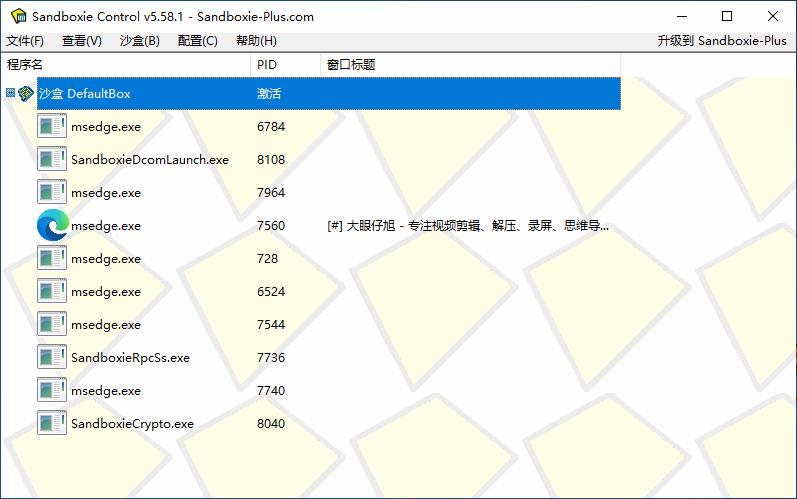The width and height of the screenshot is (797, 499).
Task: Select msedge.exe name with PID 7544
Action: tap(106, 325)
